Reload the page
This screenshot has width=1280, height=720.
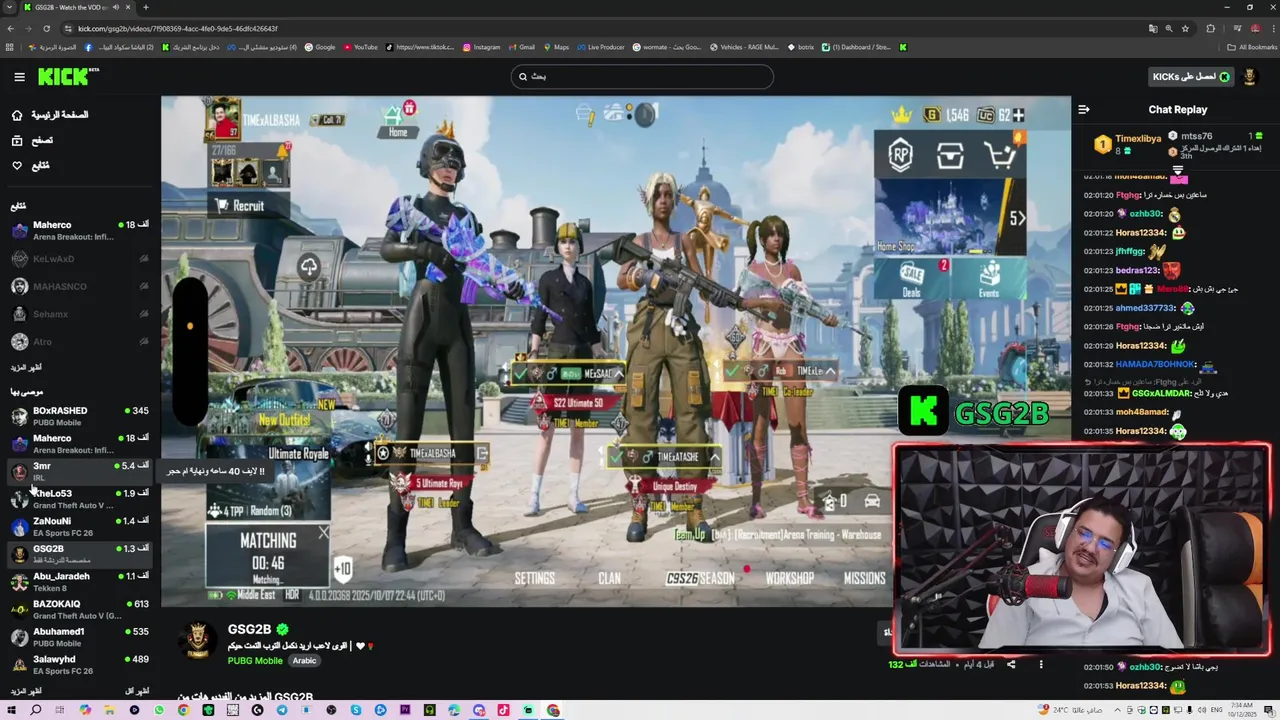45,28
